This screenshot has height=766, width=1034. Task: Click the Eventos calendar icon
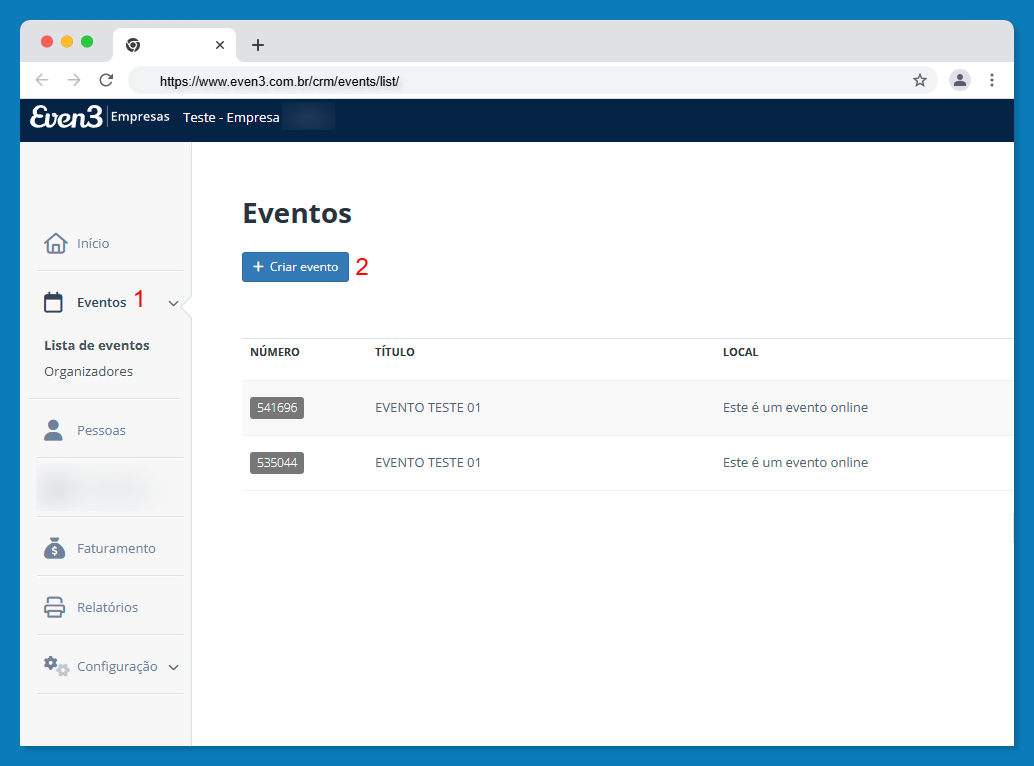[x=54, y=302]
